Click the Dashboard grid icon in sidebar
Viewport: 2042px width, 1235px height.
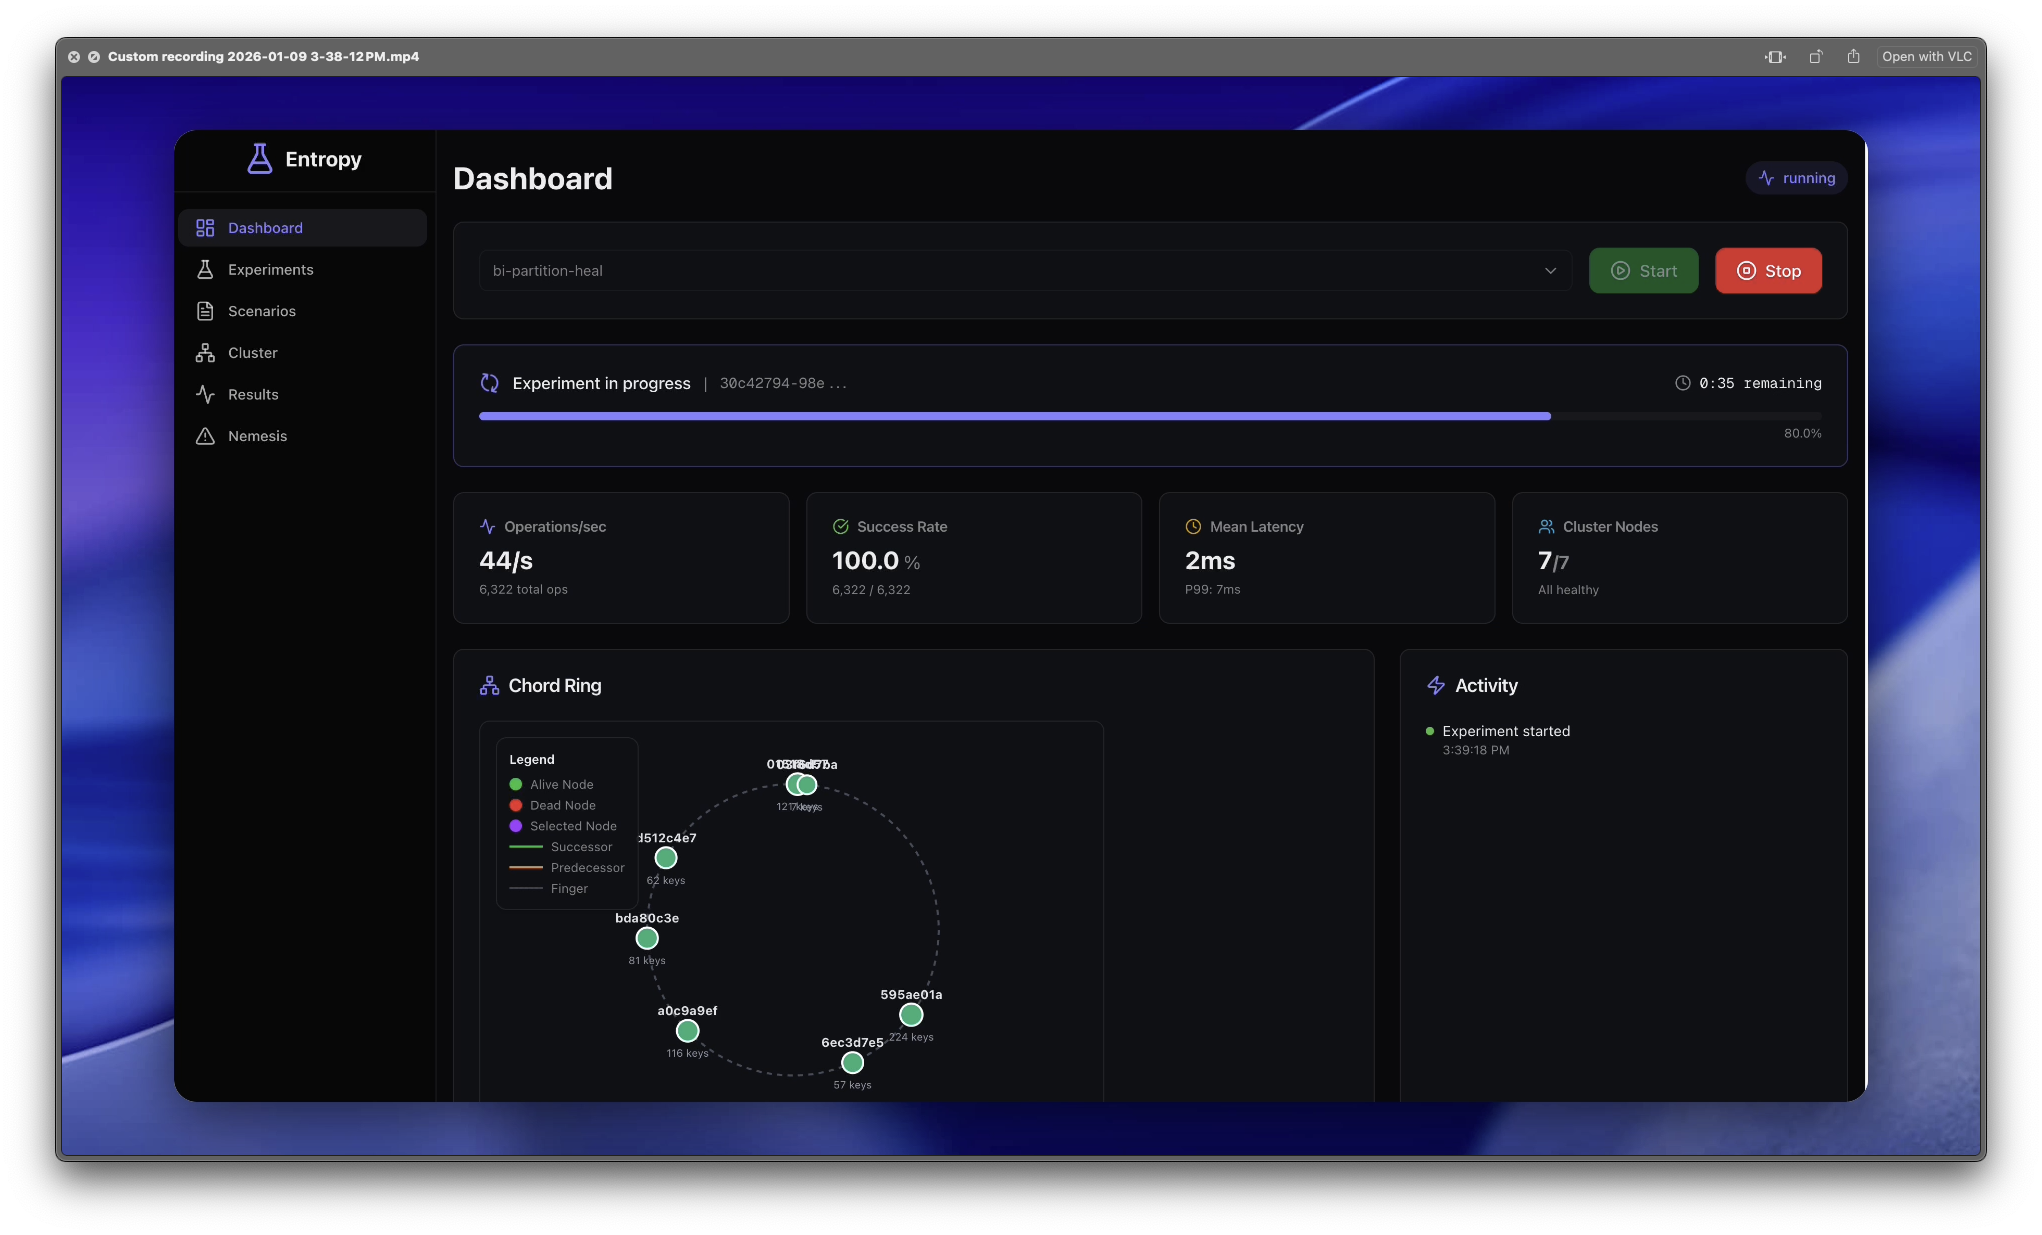tap(205, 228)
